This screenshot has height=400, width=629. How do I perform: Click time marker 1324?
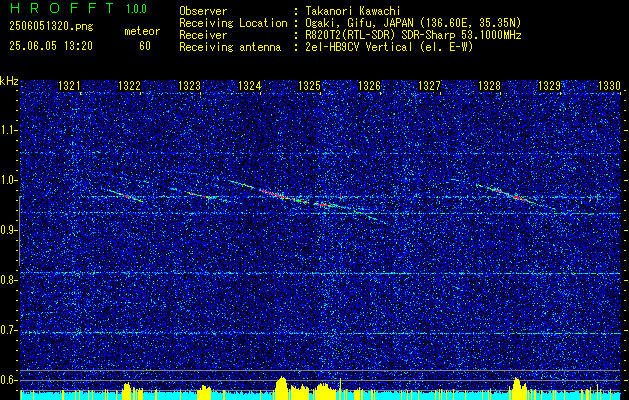point(250,86)
